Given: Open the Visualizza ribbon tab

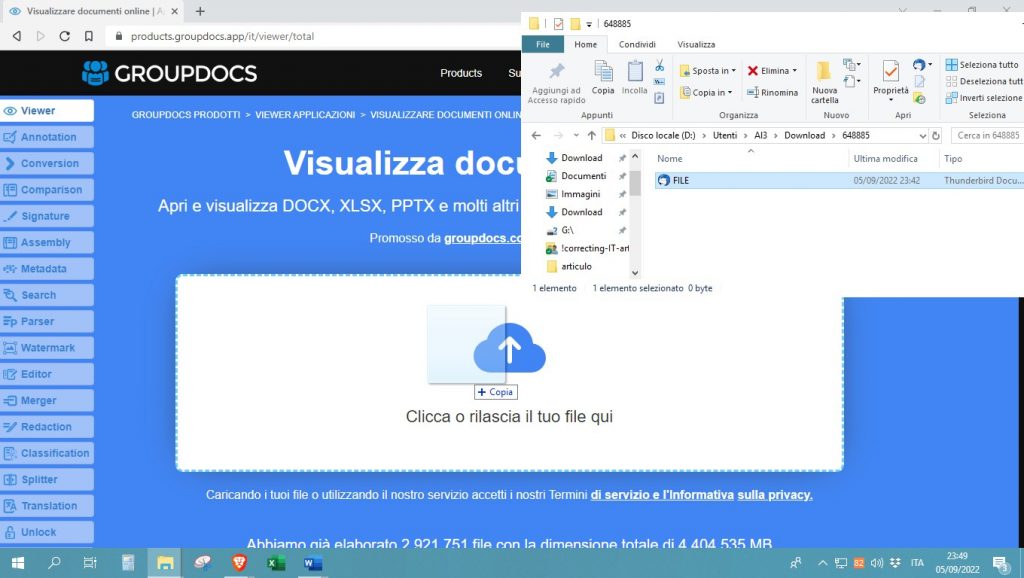Looking at the screenshot, I should (696, 44).
